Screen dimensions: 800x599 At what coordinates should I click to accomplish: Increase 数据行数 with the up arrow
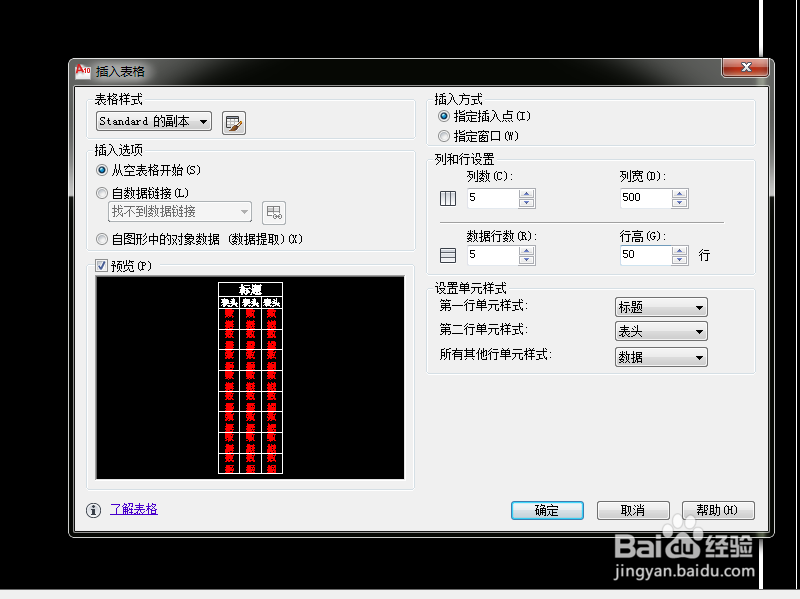[527, 251]
